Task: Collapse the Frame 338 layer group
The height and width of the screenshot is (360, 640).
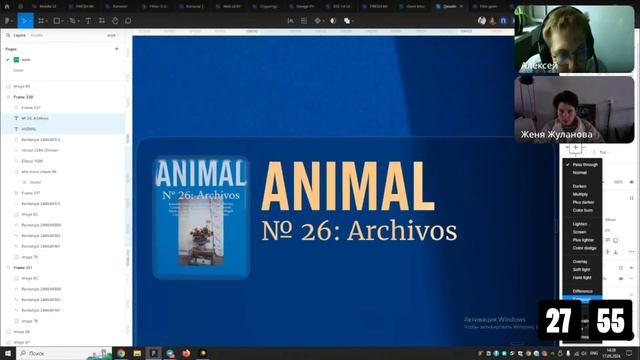Action: (x=8, y=97)
